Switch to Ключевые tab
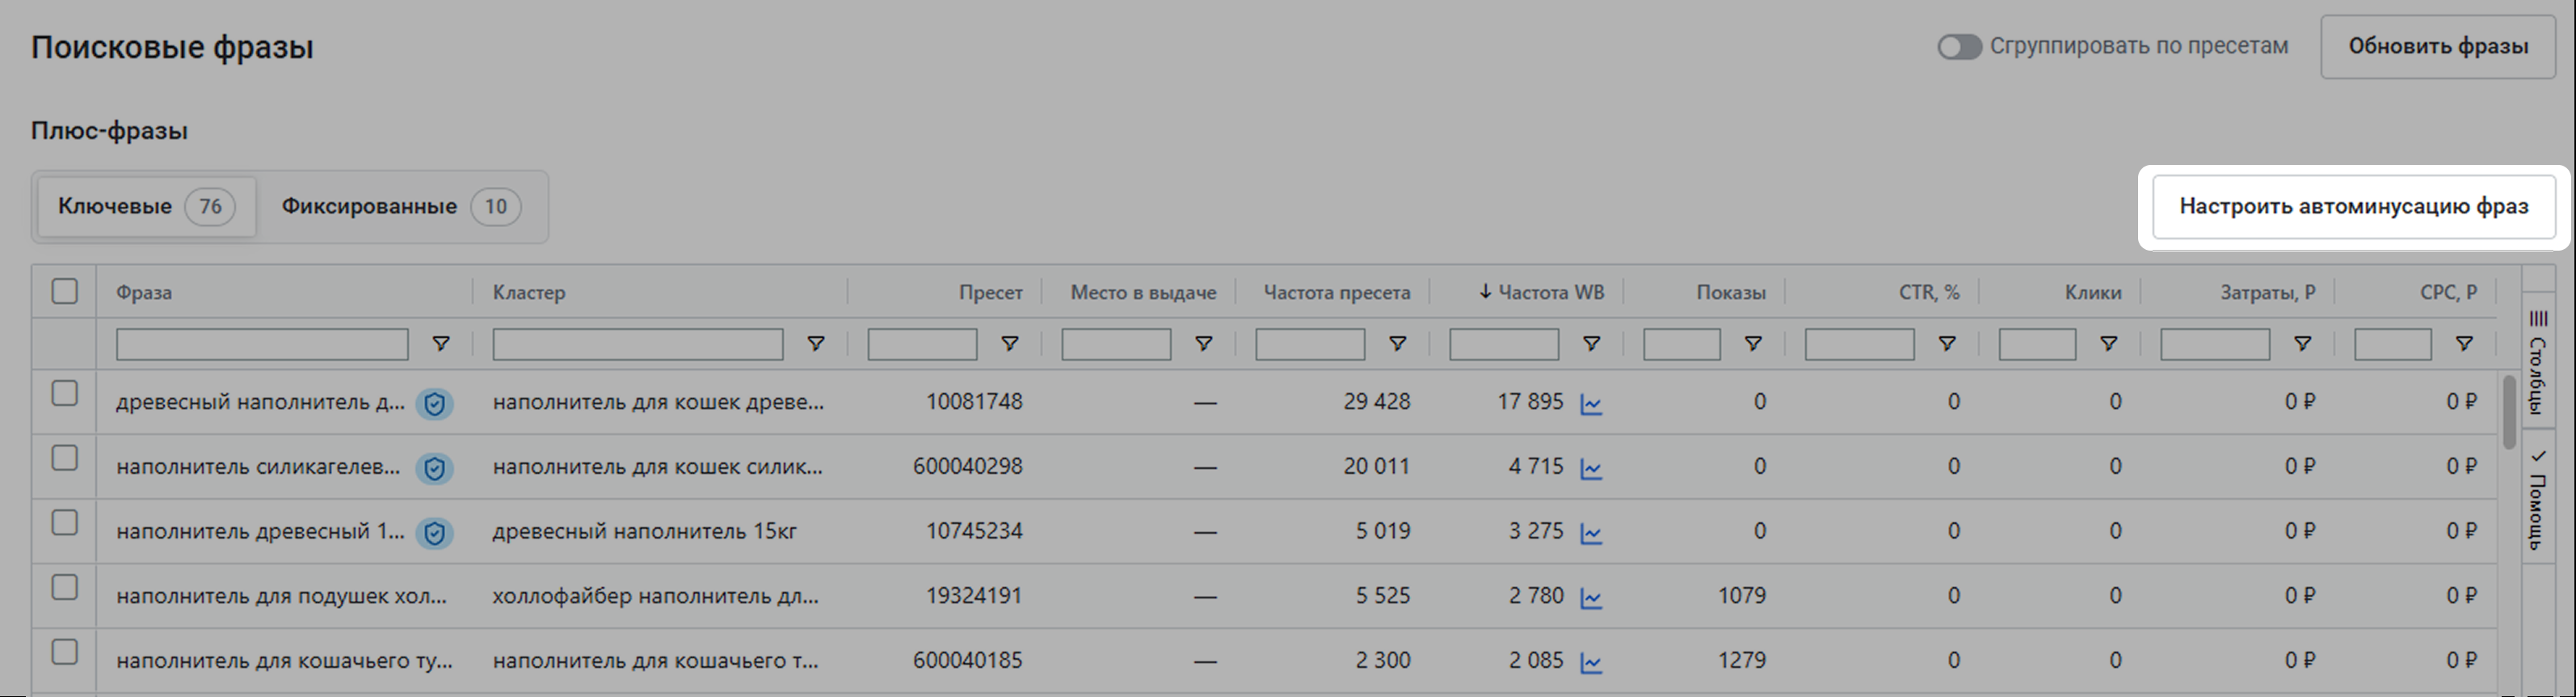The height and width of the screenshot is (697, 2576). pos(146,207)
